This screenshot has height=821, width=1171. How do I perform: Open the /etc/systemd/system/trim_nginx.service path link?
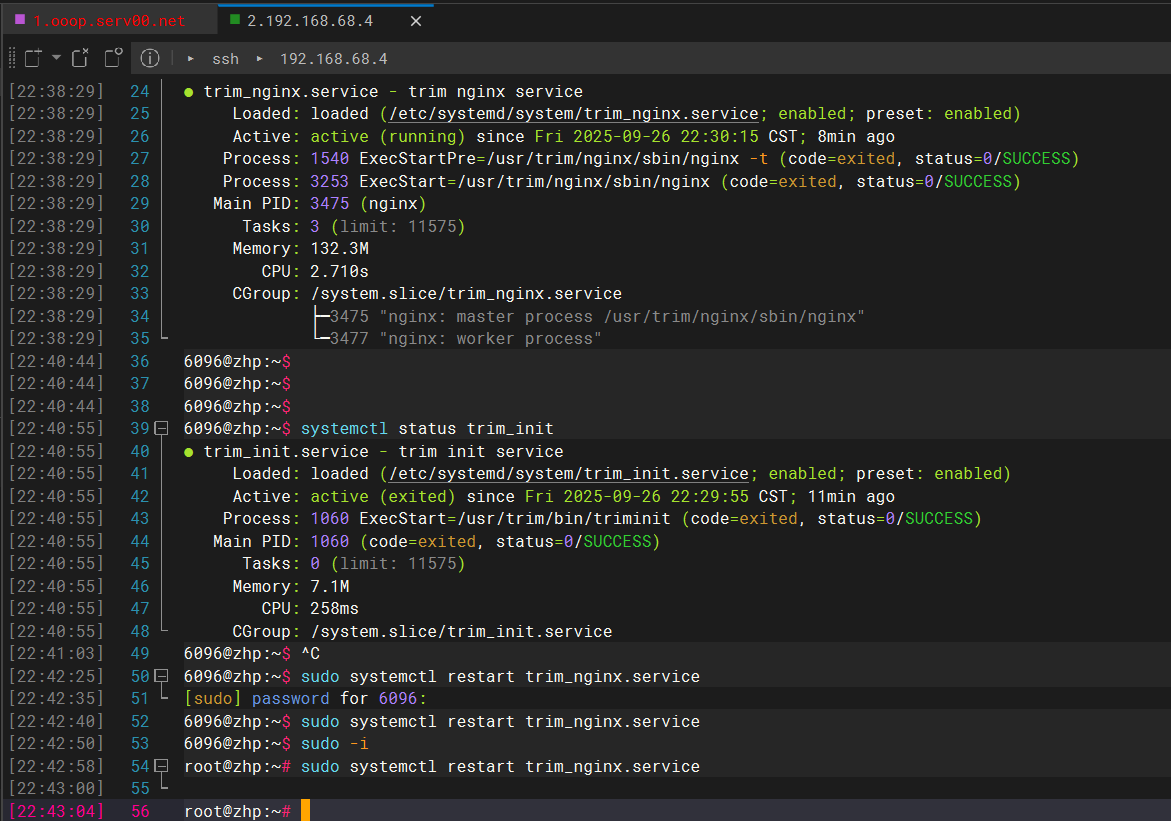(x=575, y=114)
